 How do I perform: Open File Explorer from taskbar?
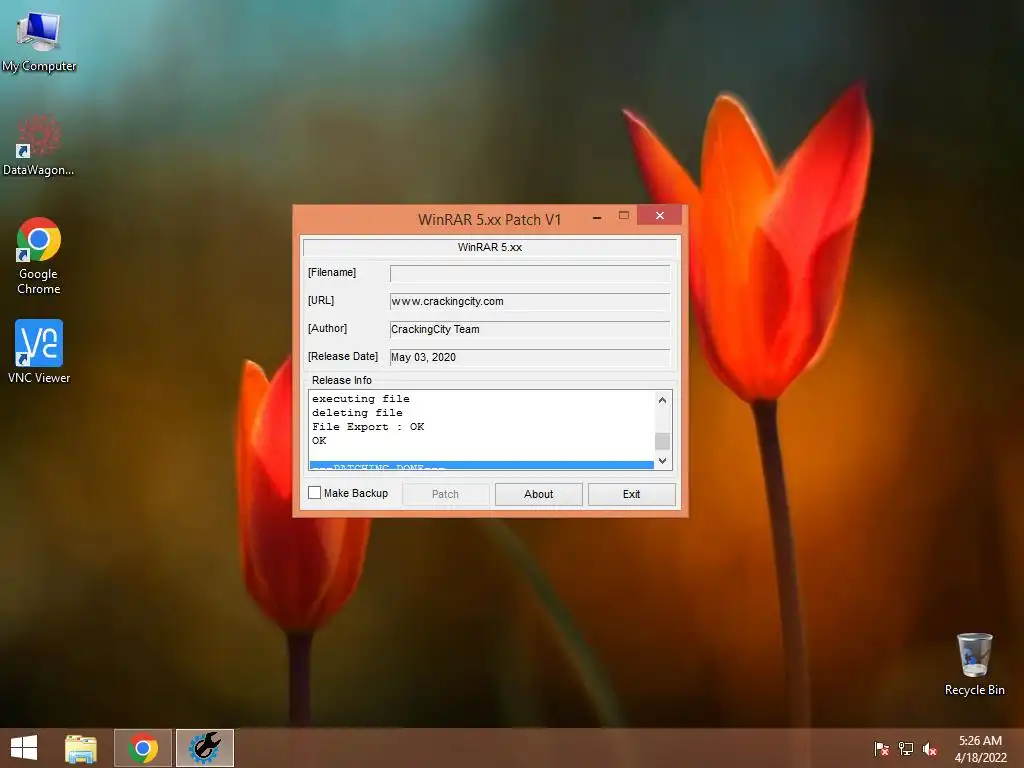click(x=81, y=748)
